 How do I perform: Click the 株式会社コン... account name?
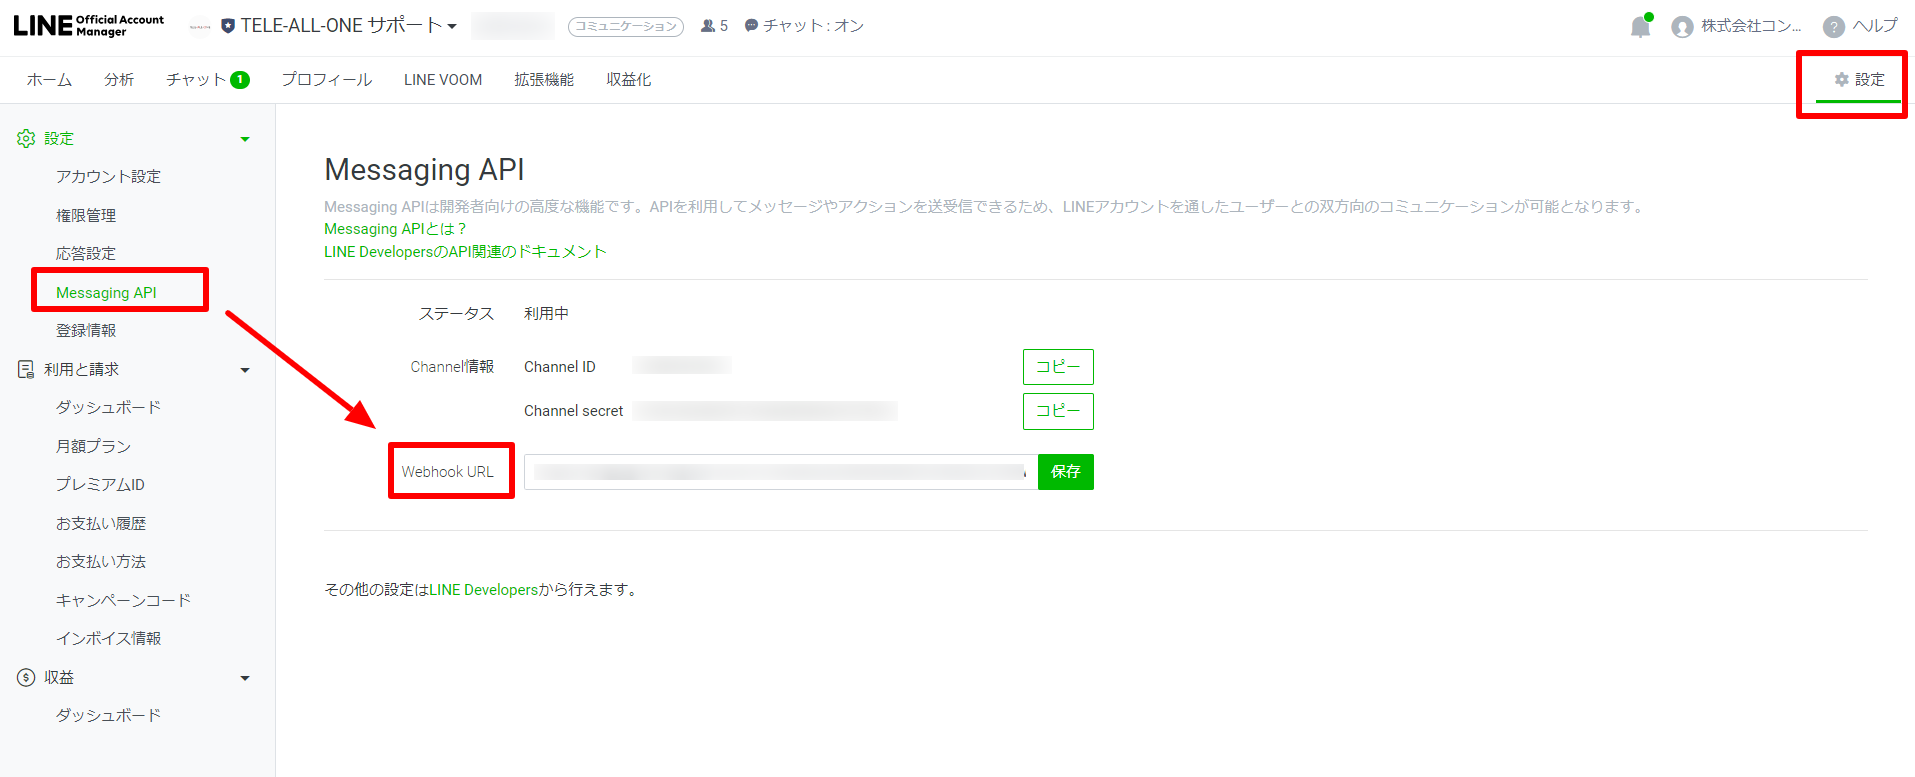pyautogui.click(x=1751, y=26)
